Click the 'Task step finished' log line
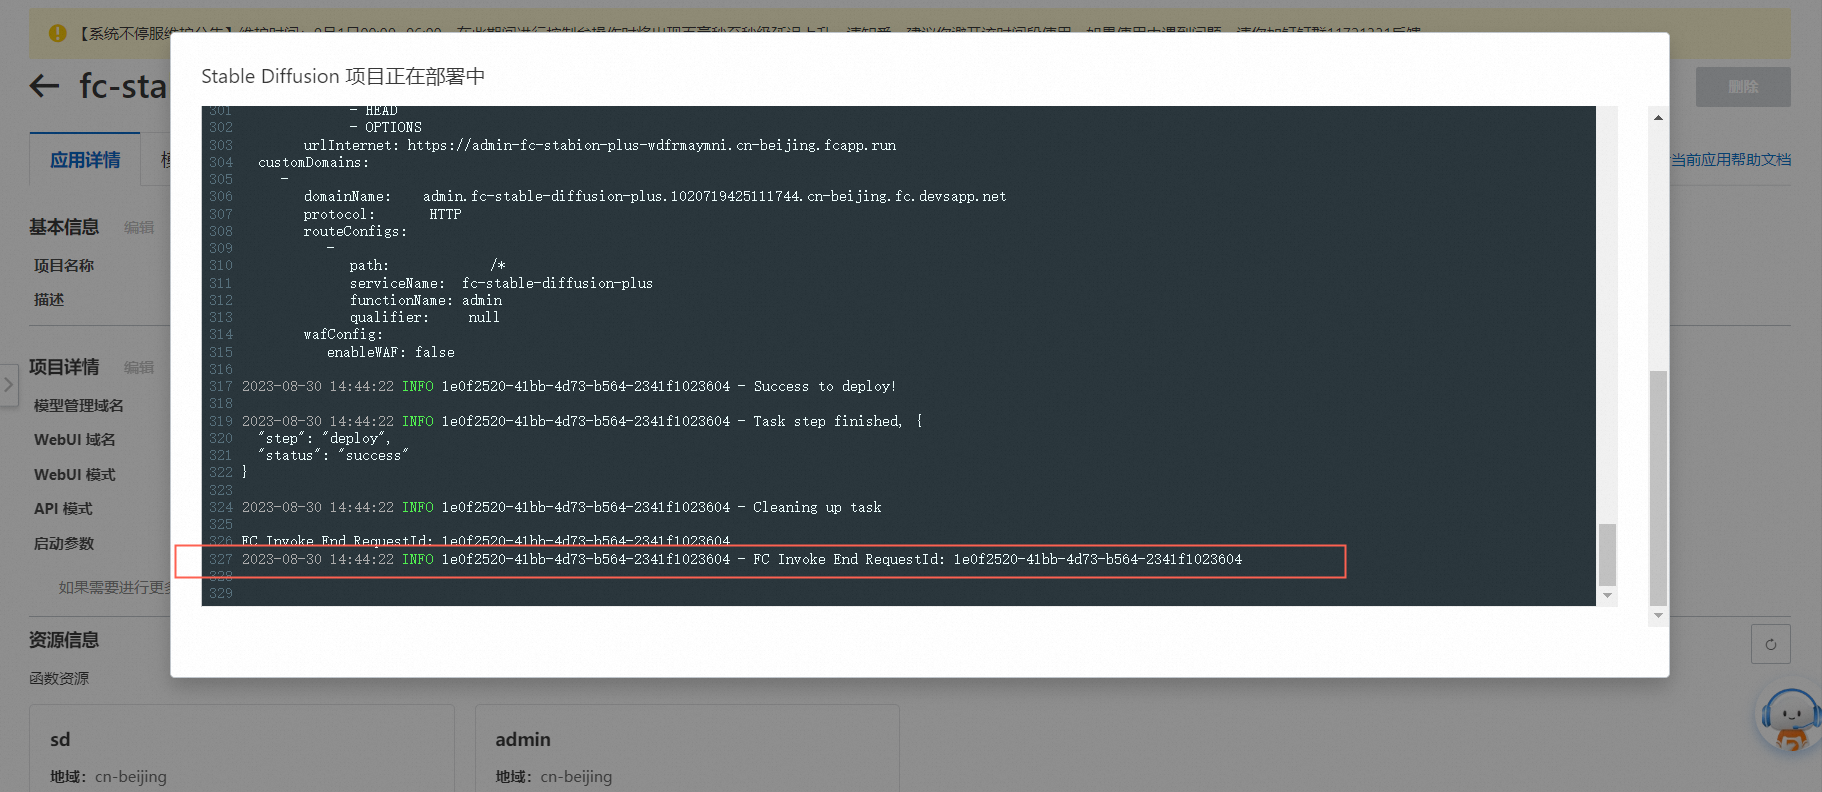Screen dimensions: 1822x792 [x=582, y=422]
